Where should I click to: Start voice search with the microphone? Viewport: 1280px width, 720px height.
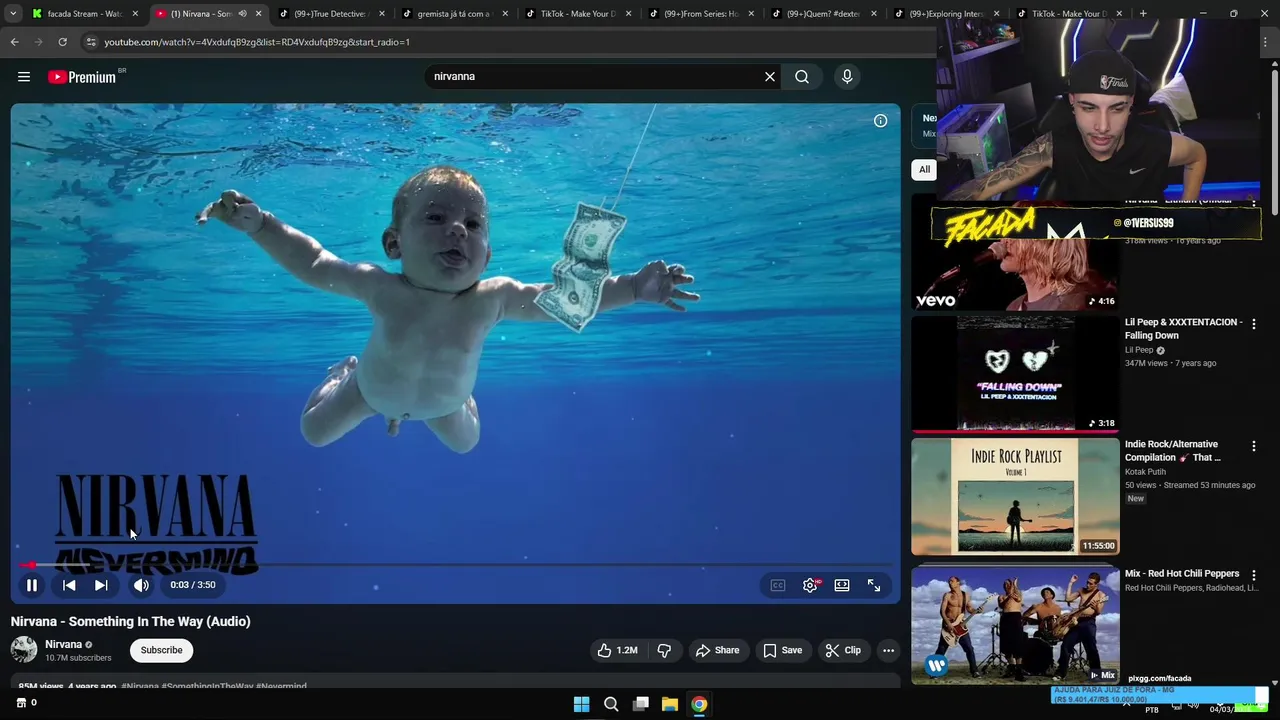point(847,76)
